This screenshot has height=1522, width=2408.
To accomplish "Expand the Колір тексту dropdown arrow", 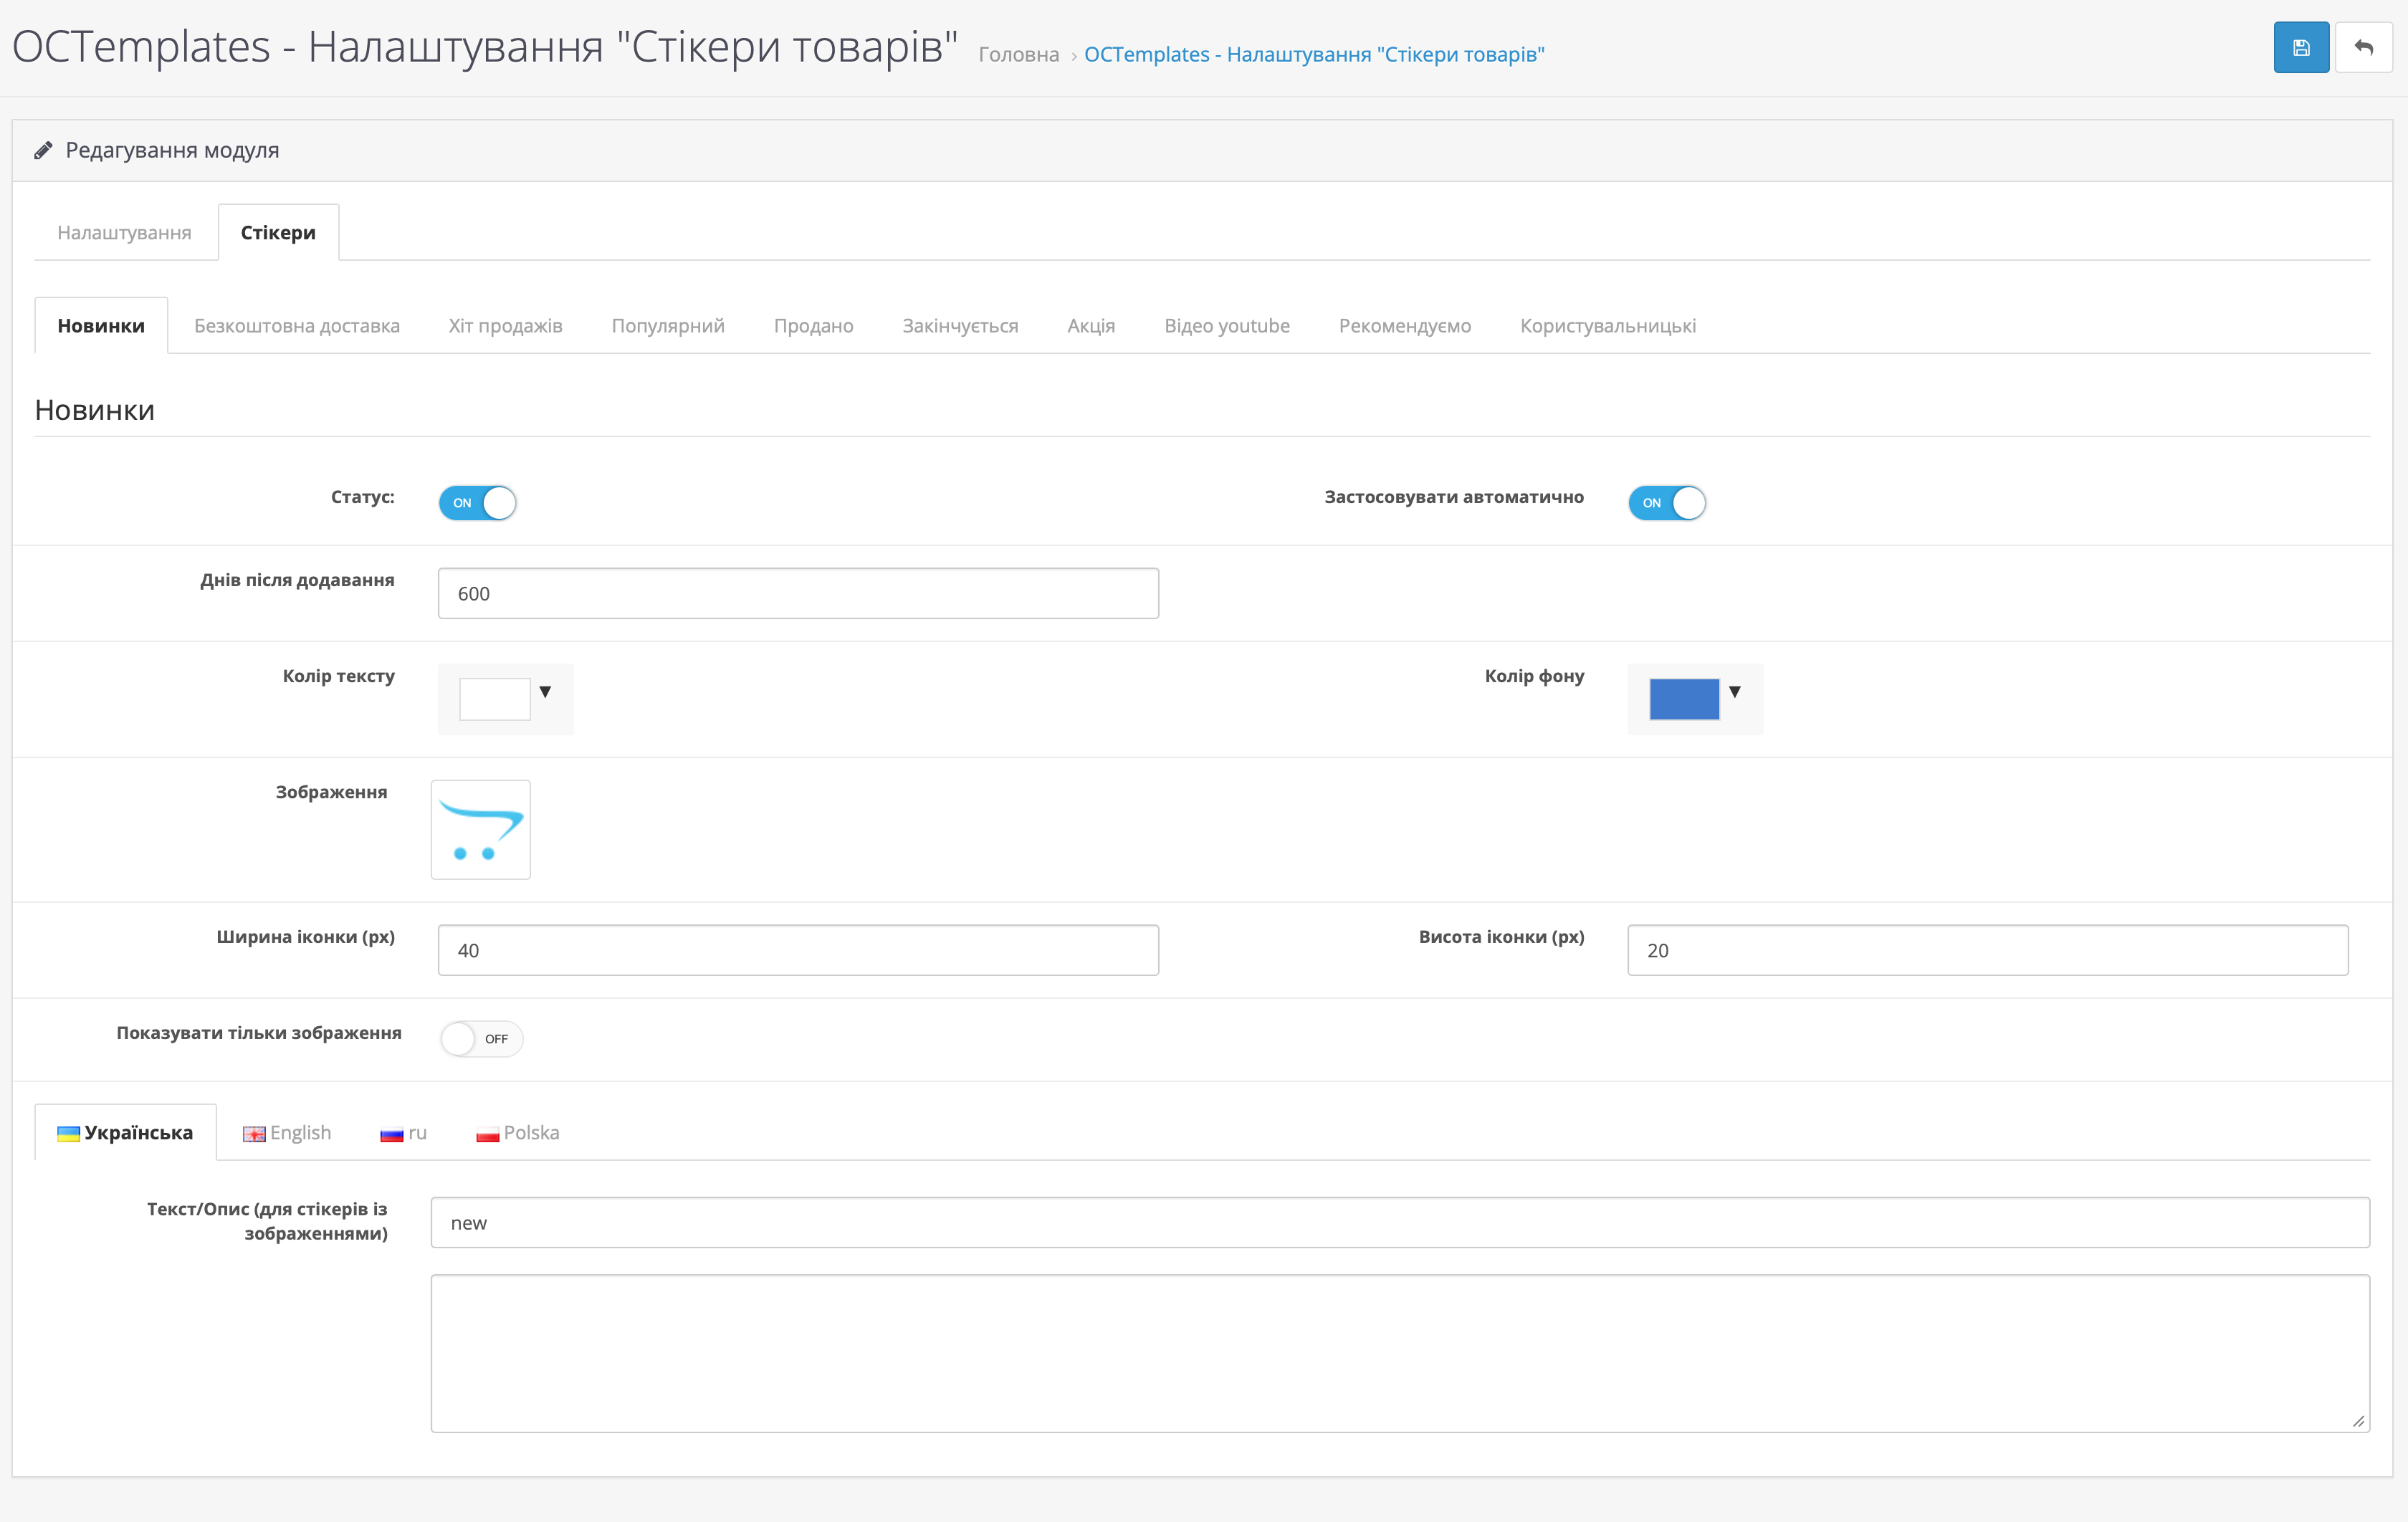I will pos(545,691).
